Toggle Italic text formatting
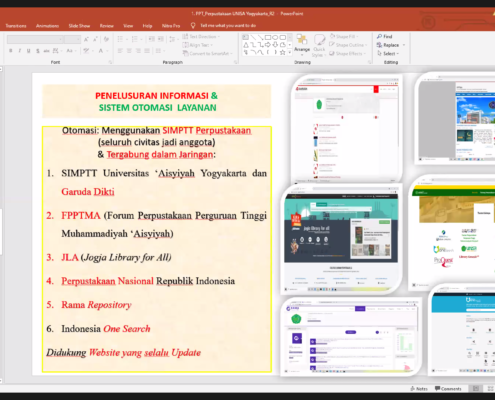The height and width of the screenshot is (400, 495). [x=20, y=51]
